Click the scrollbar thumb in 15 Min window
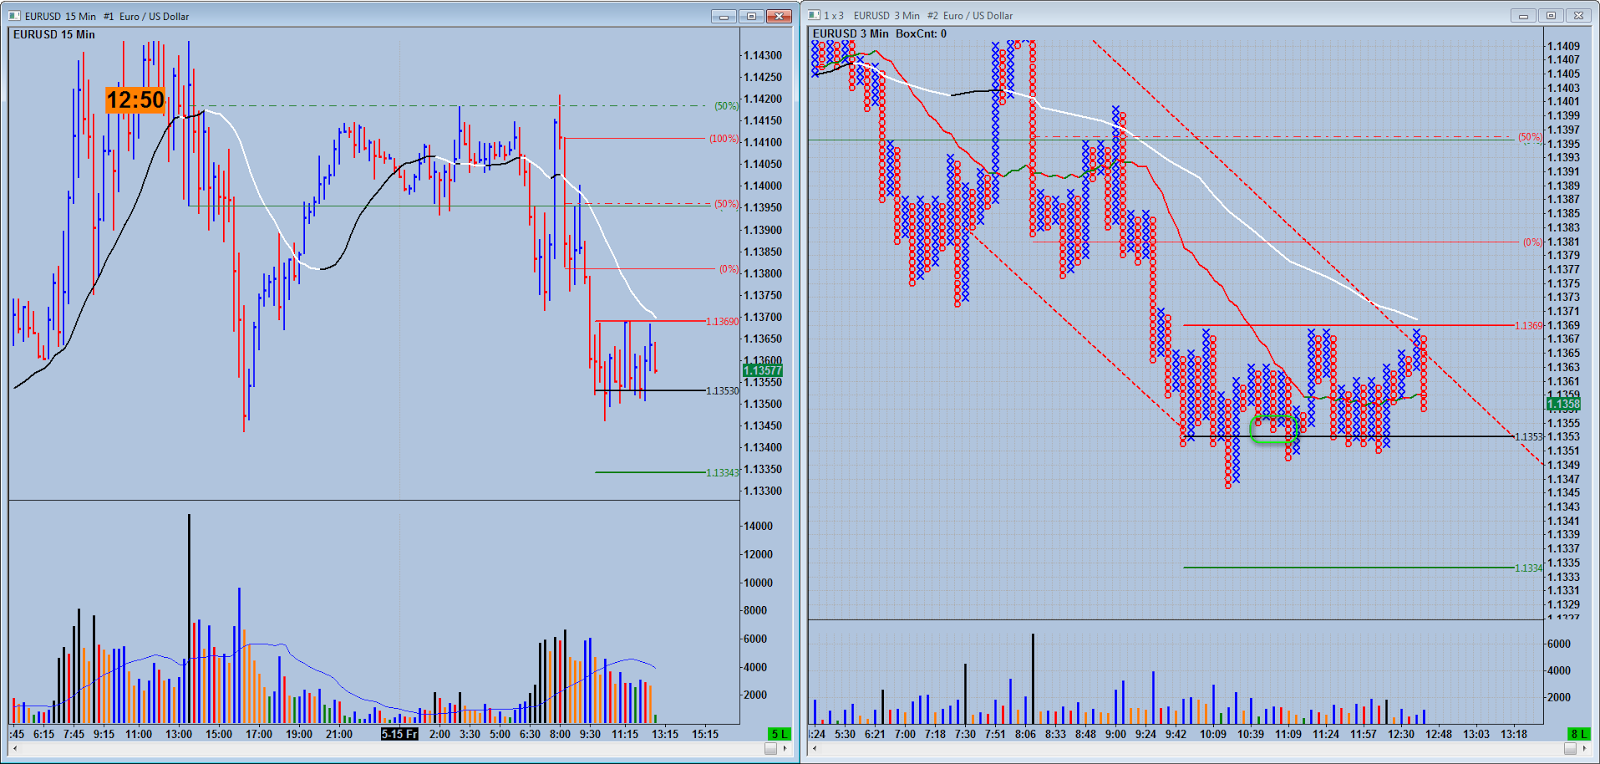The image size is (1600, 764). pyautogui.click(x=771, y=748)
